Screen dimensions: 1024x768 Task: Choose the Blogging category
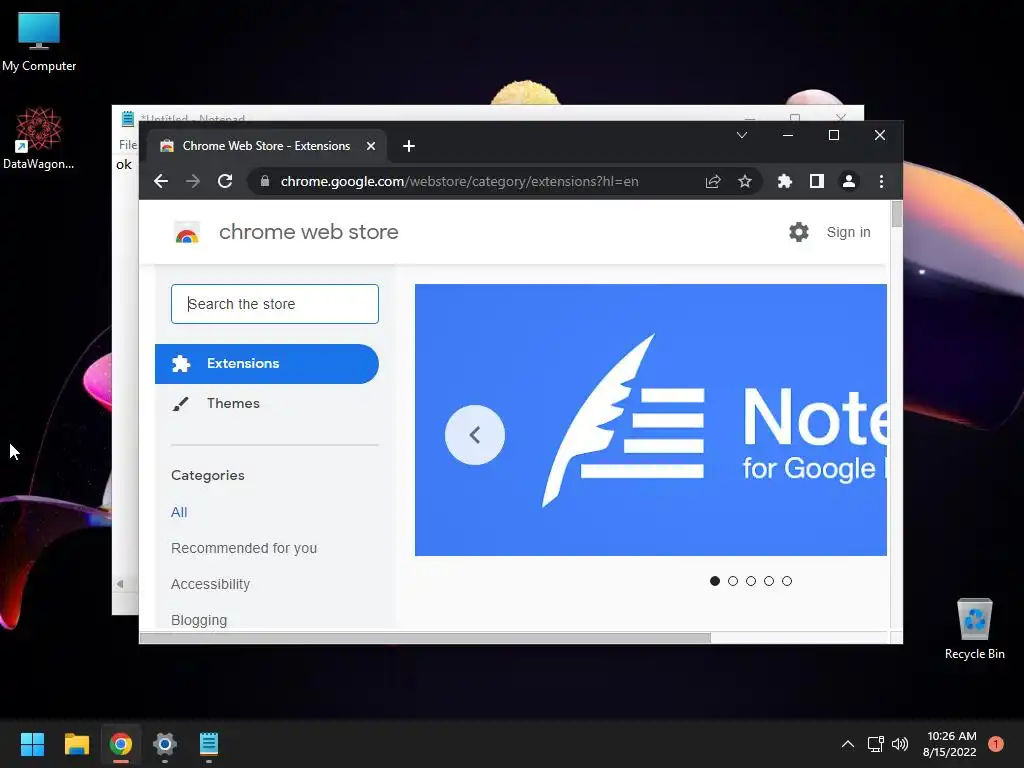click(x=199, y=620)
